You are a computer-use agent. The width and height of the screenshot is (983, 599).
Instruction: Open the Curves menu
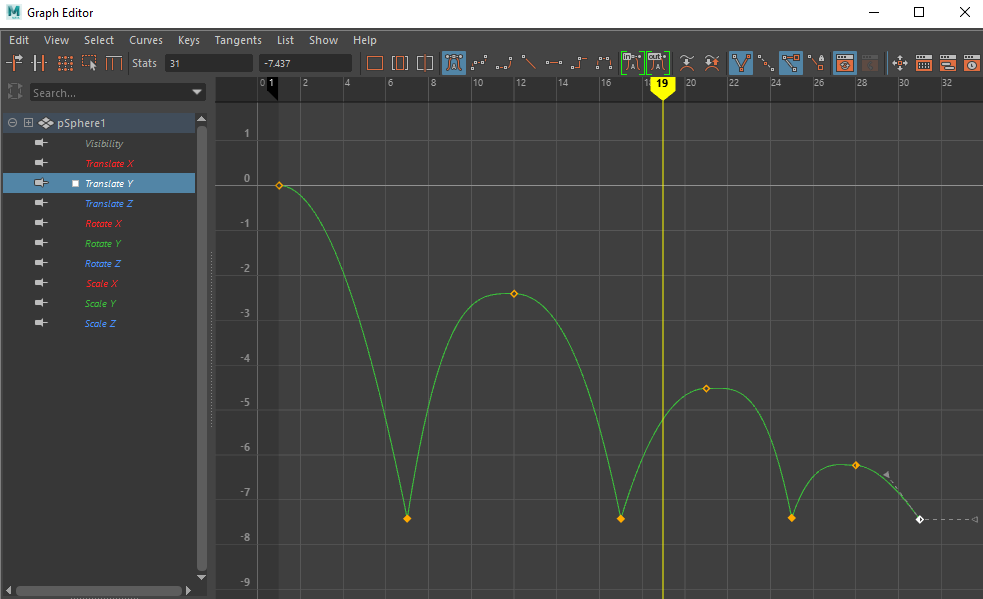coord(146,40)
